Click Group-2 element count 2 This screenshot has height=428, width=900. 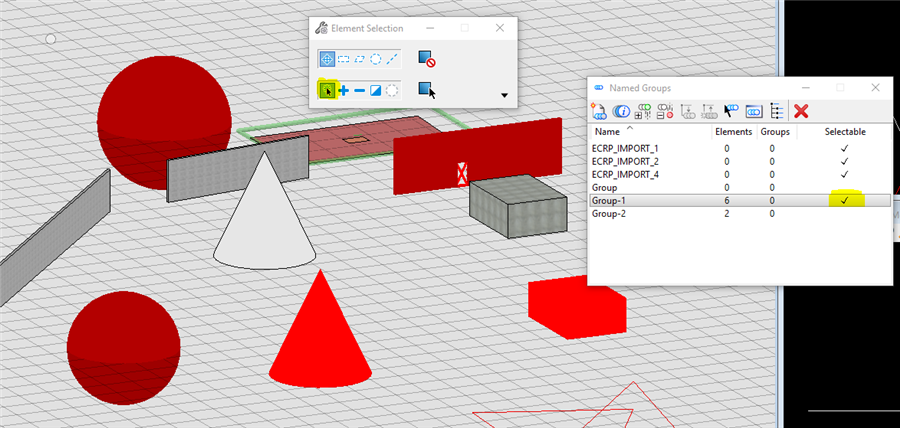[727, 213]
